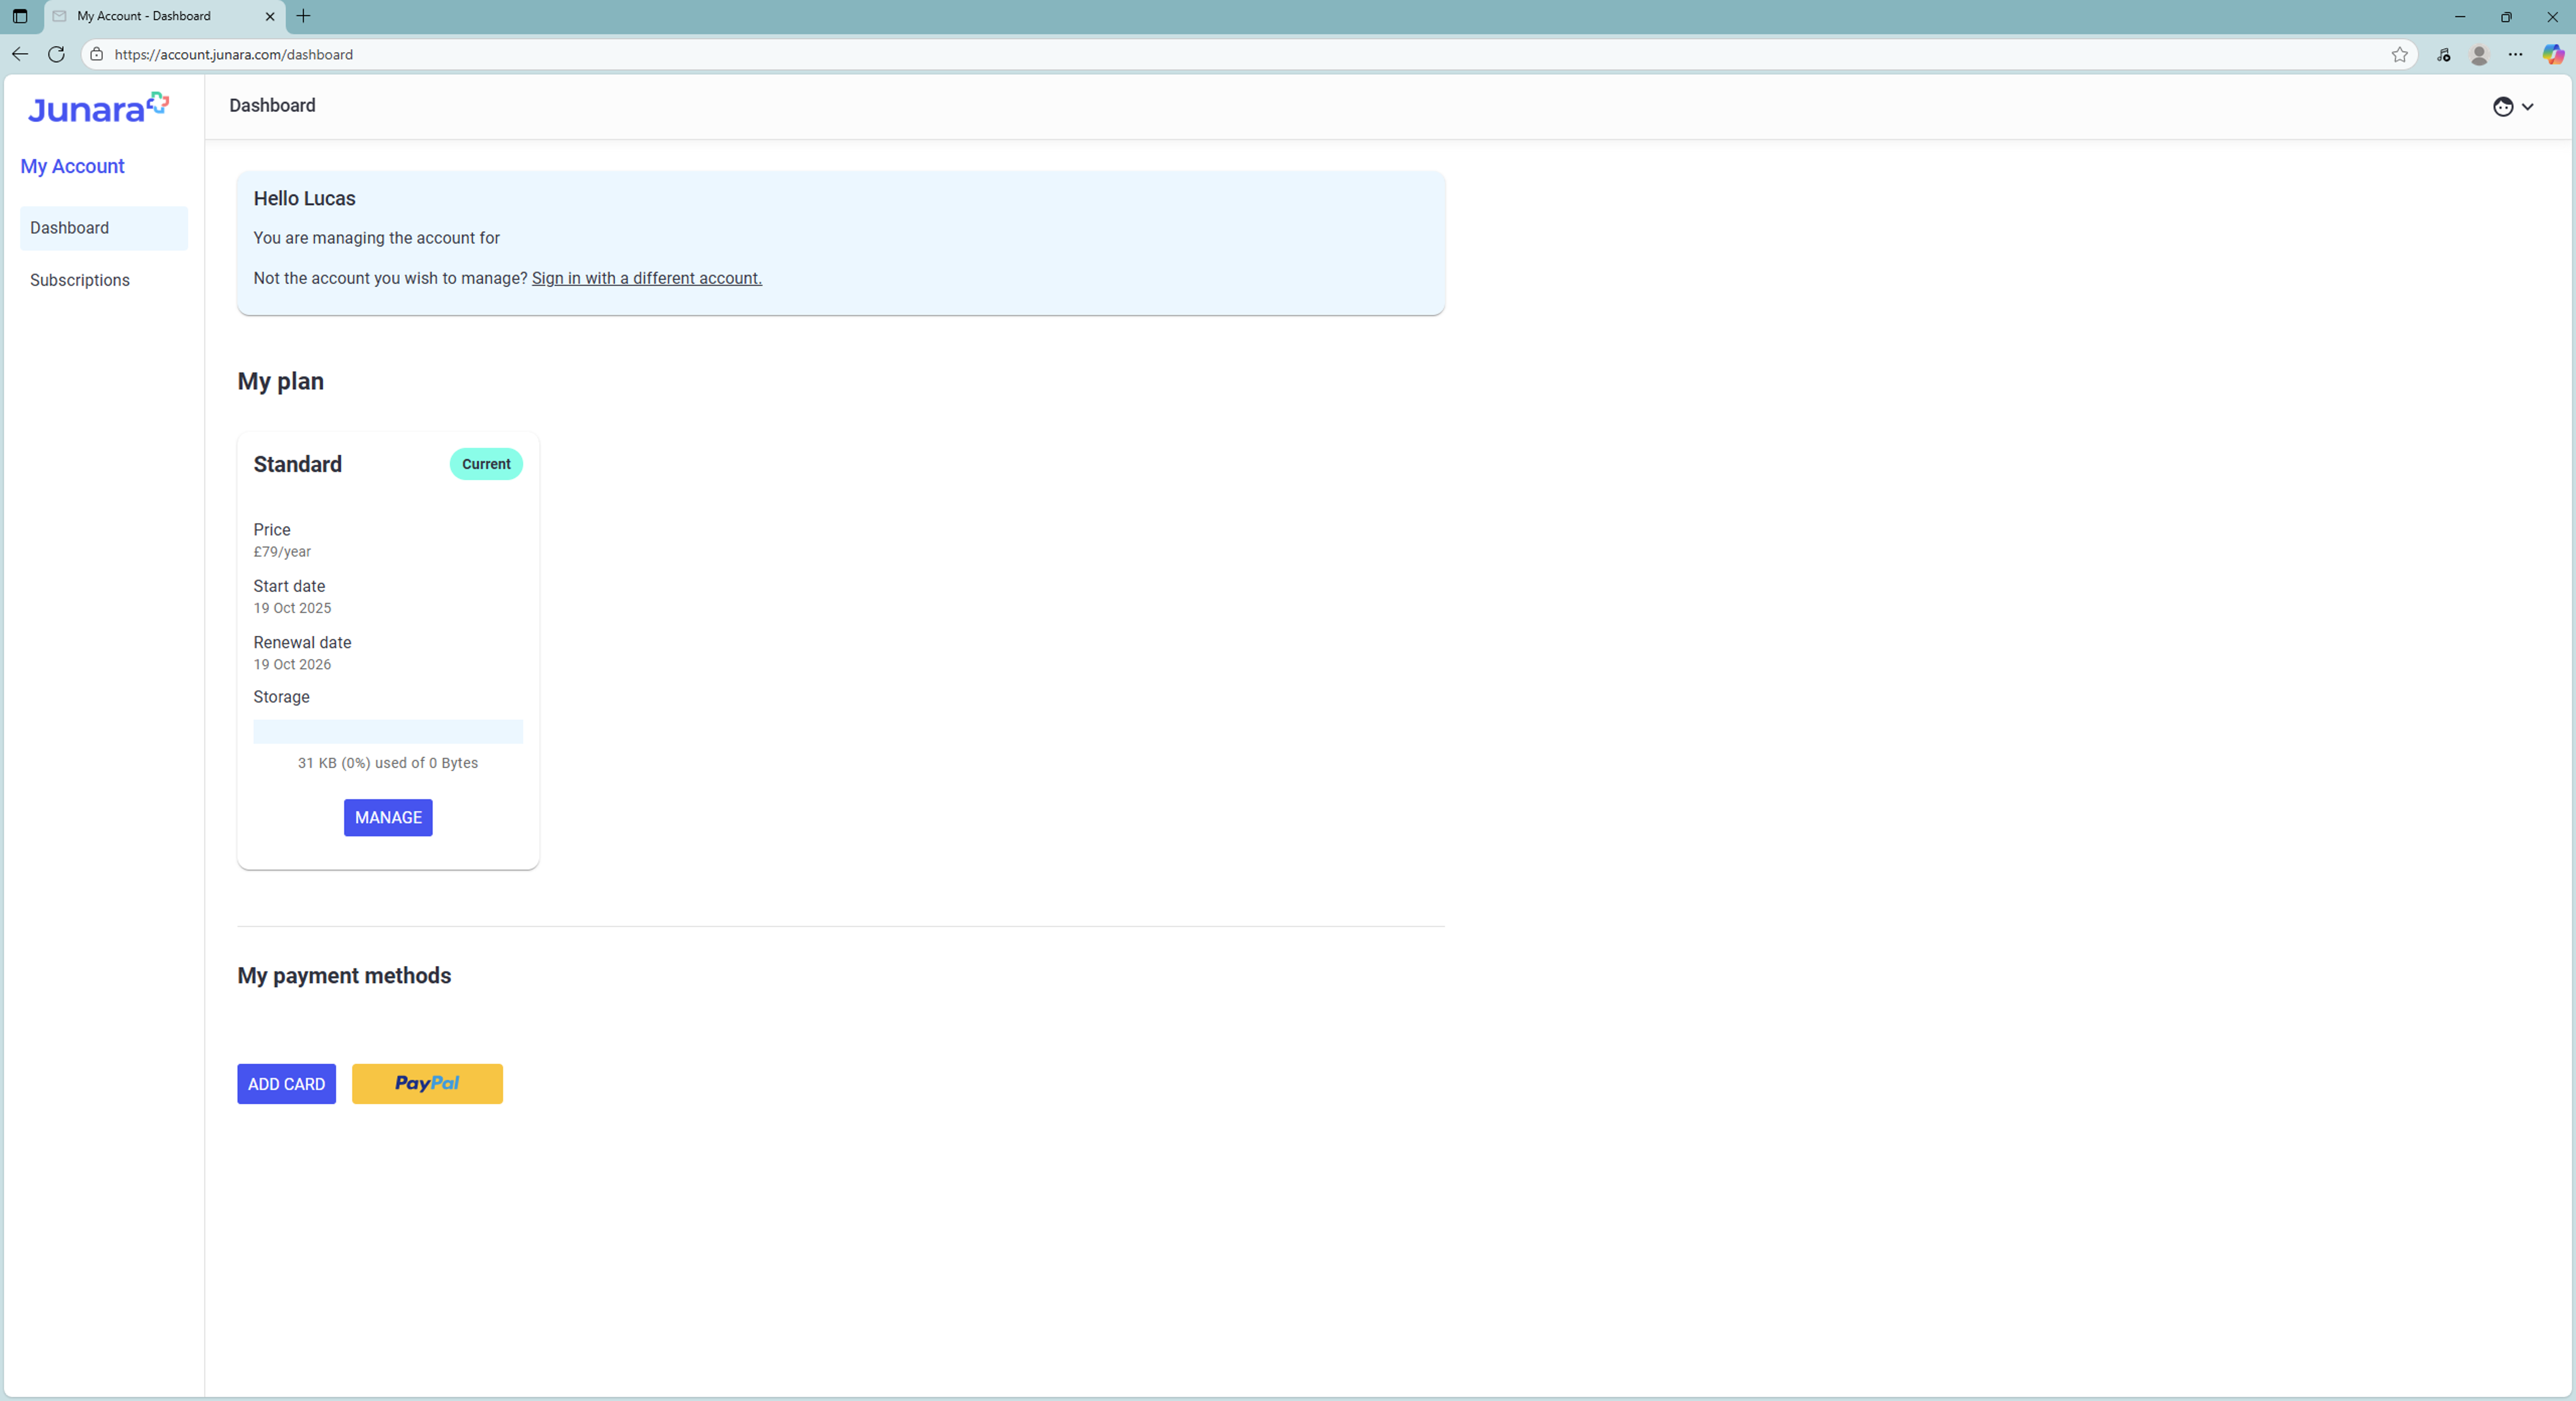Screen dimensions: 2576x1401
Task: Click the "Standard" plan title
Action: 298,464
